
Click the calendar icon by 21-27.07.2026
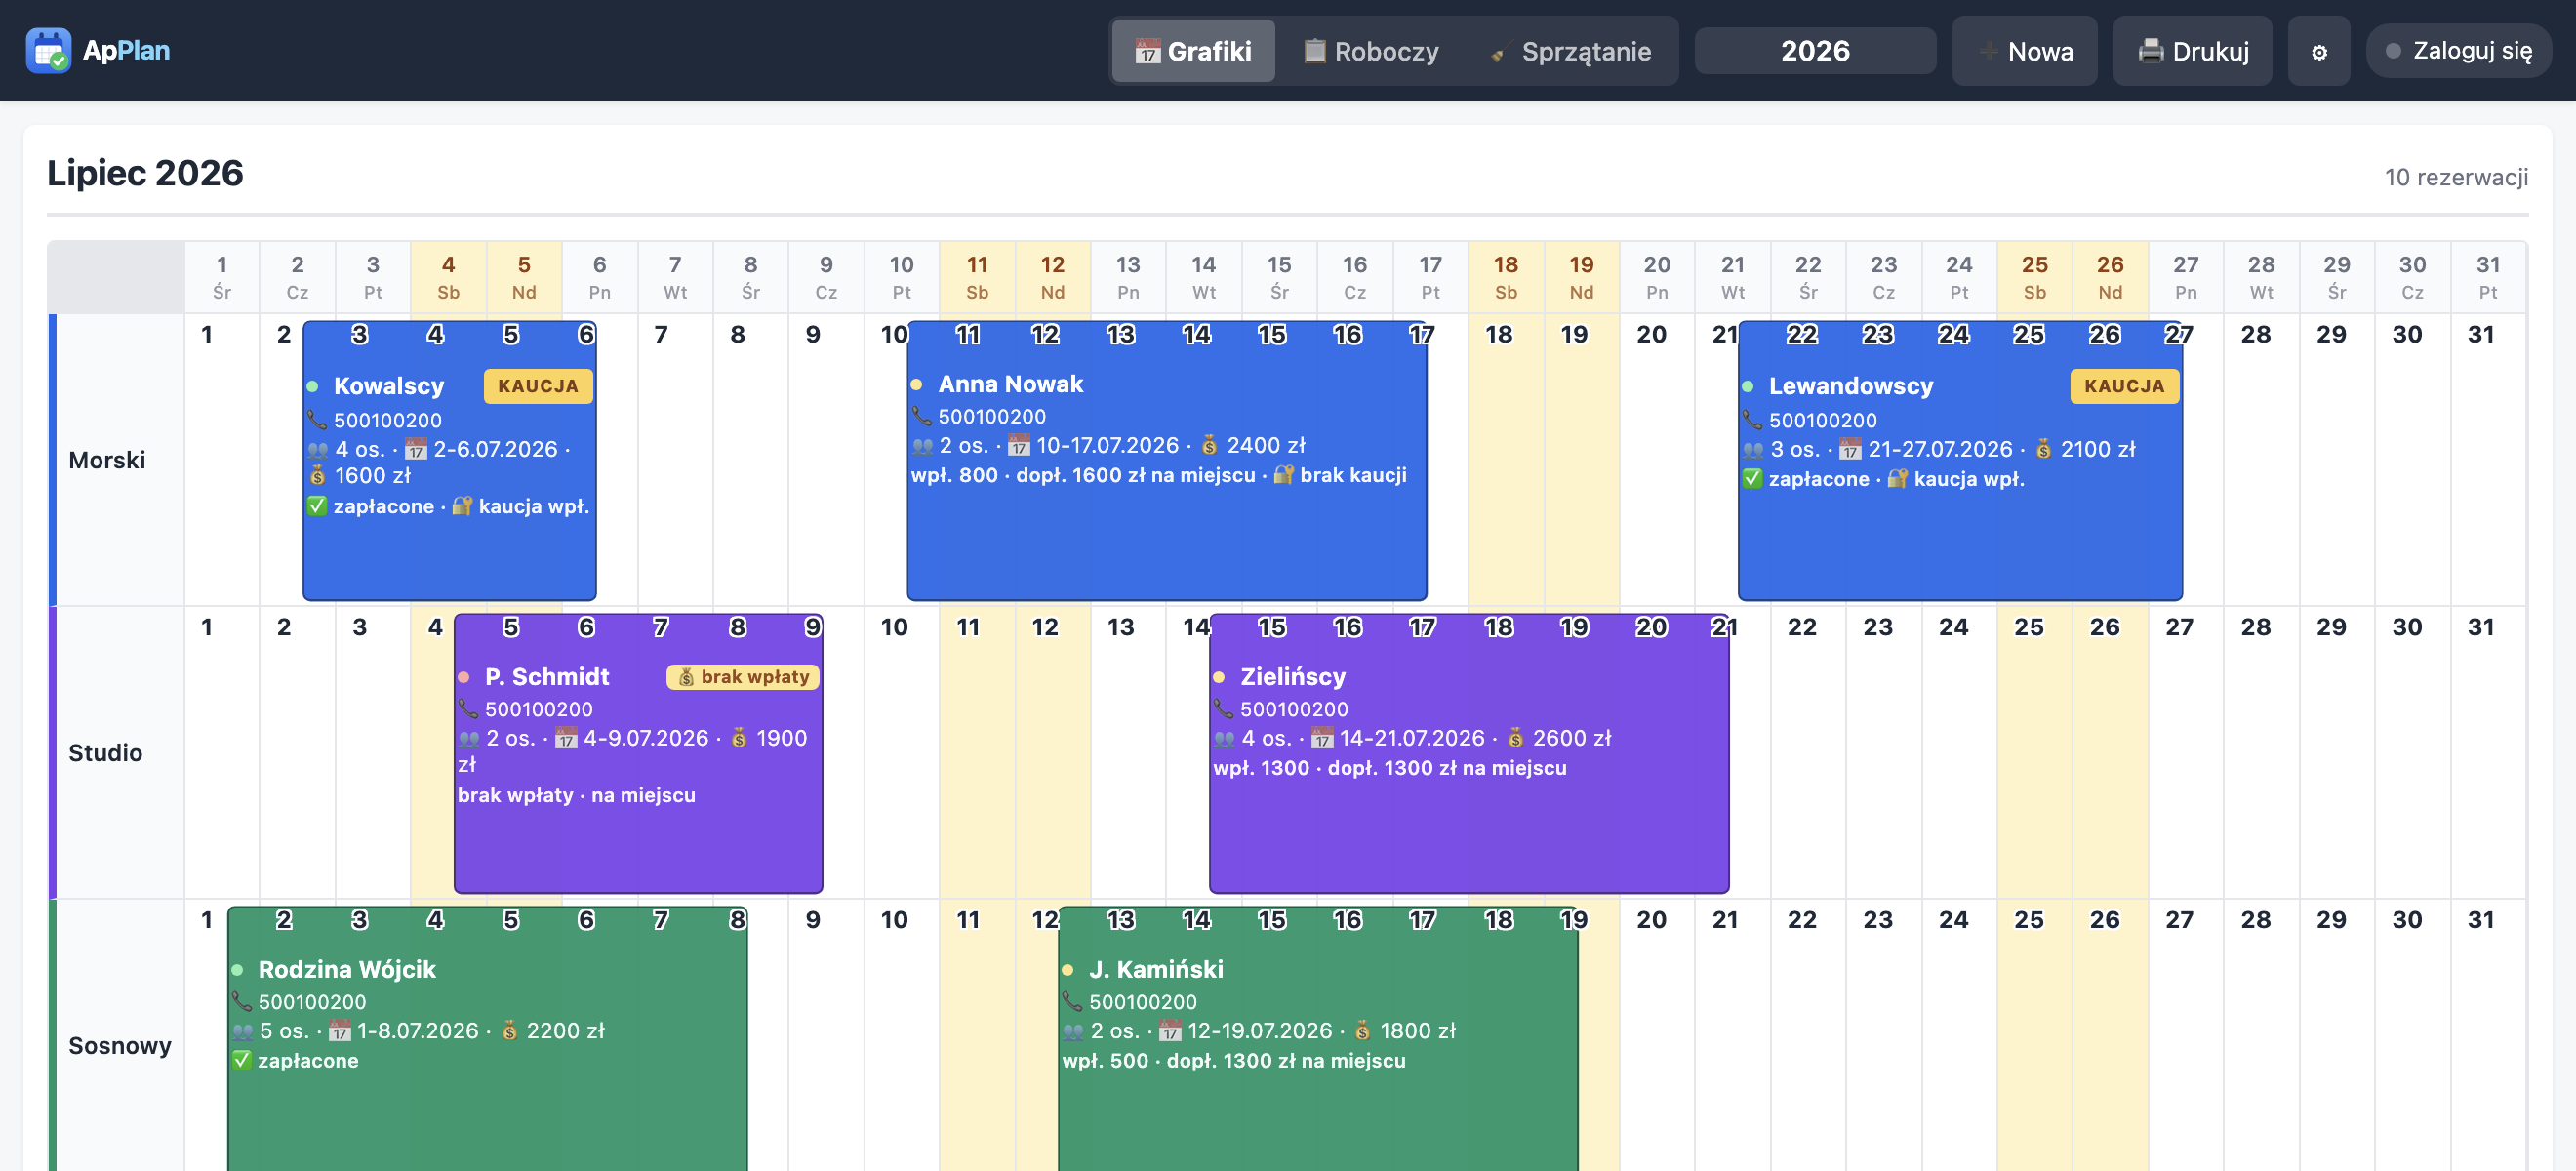(x=1850, y=449)
